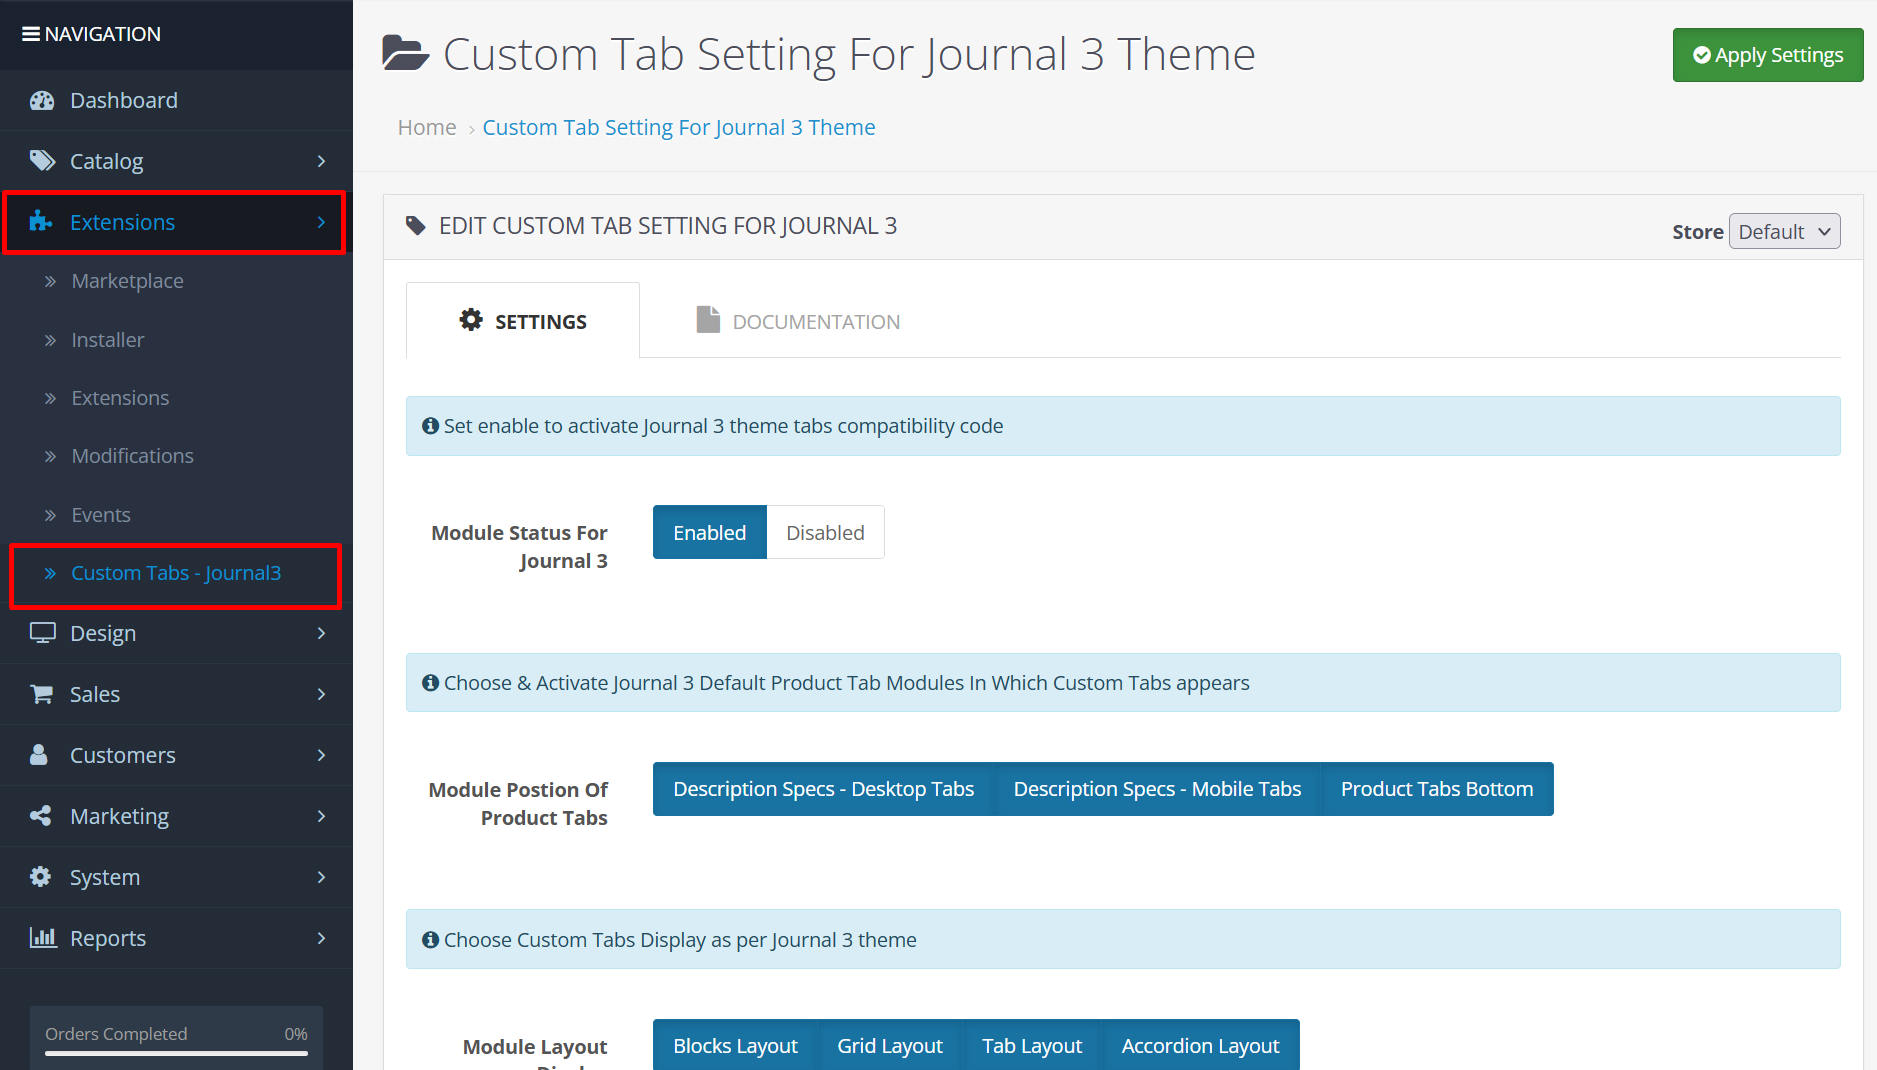Switch to the Settings tab
This screenshot has width=1877, height=1070.
click(523, 321)
